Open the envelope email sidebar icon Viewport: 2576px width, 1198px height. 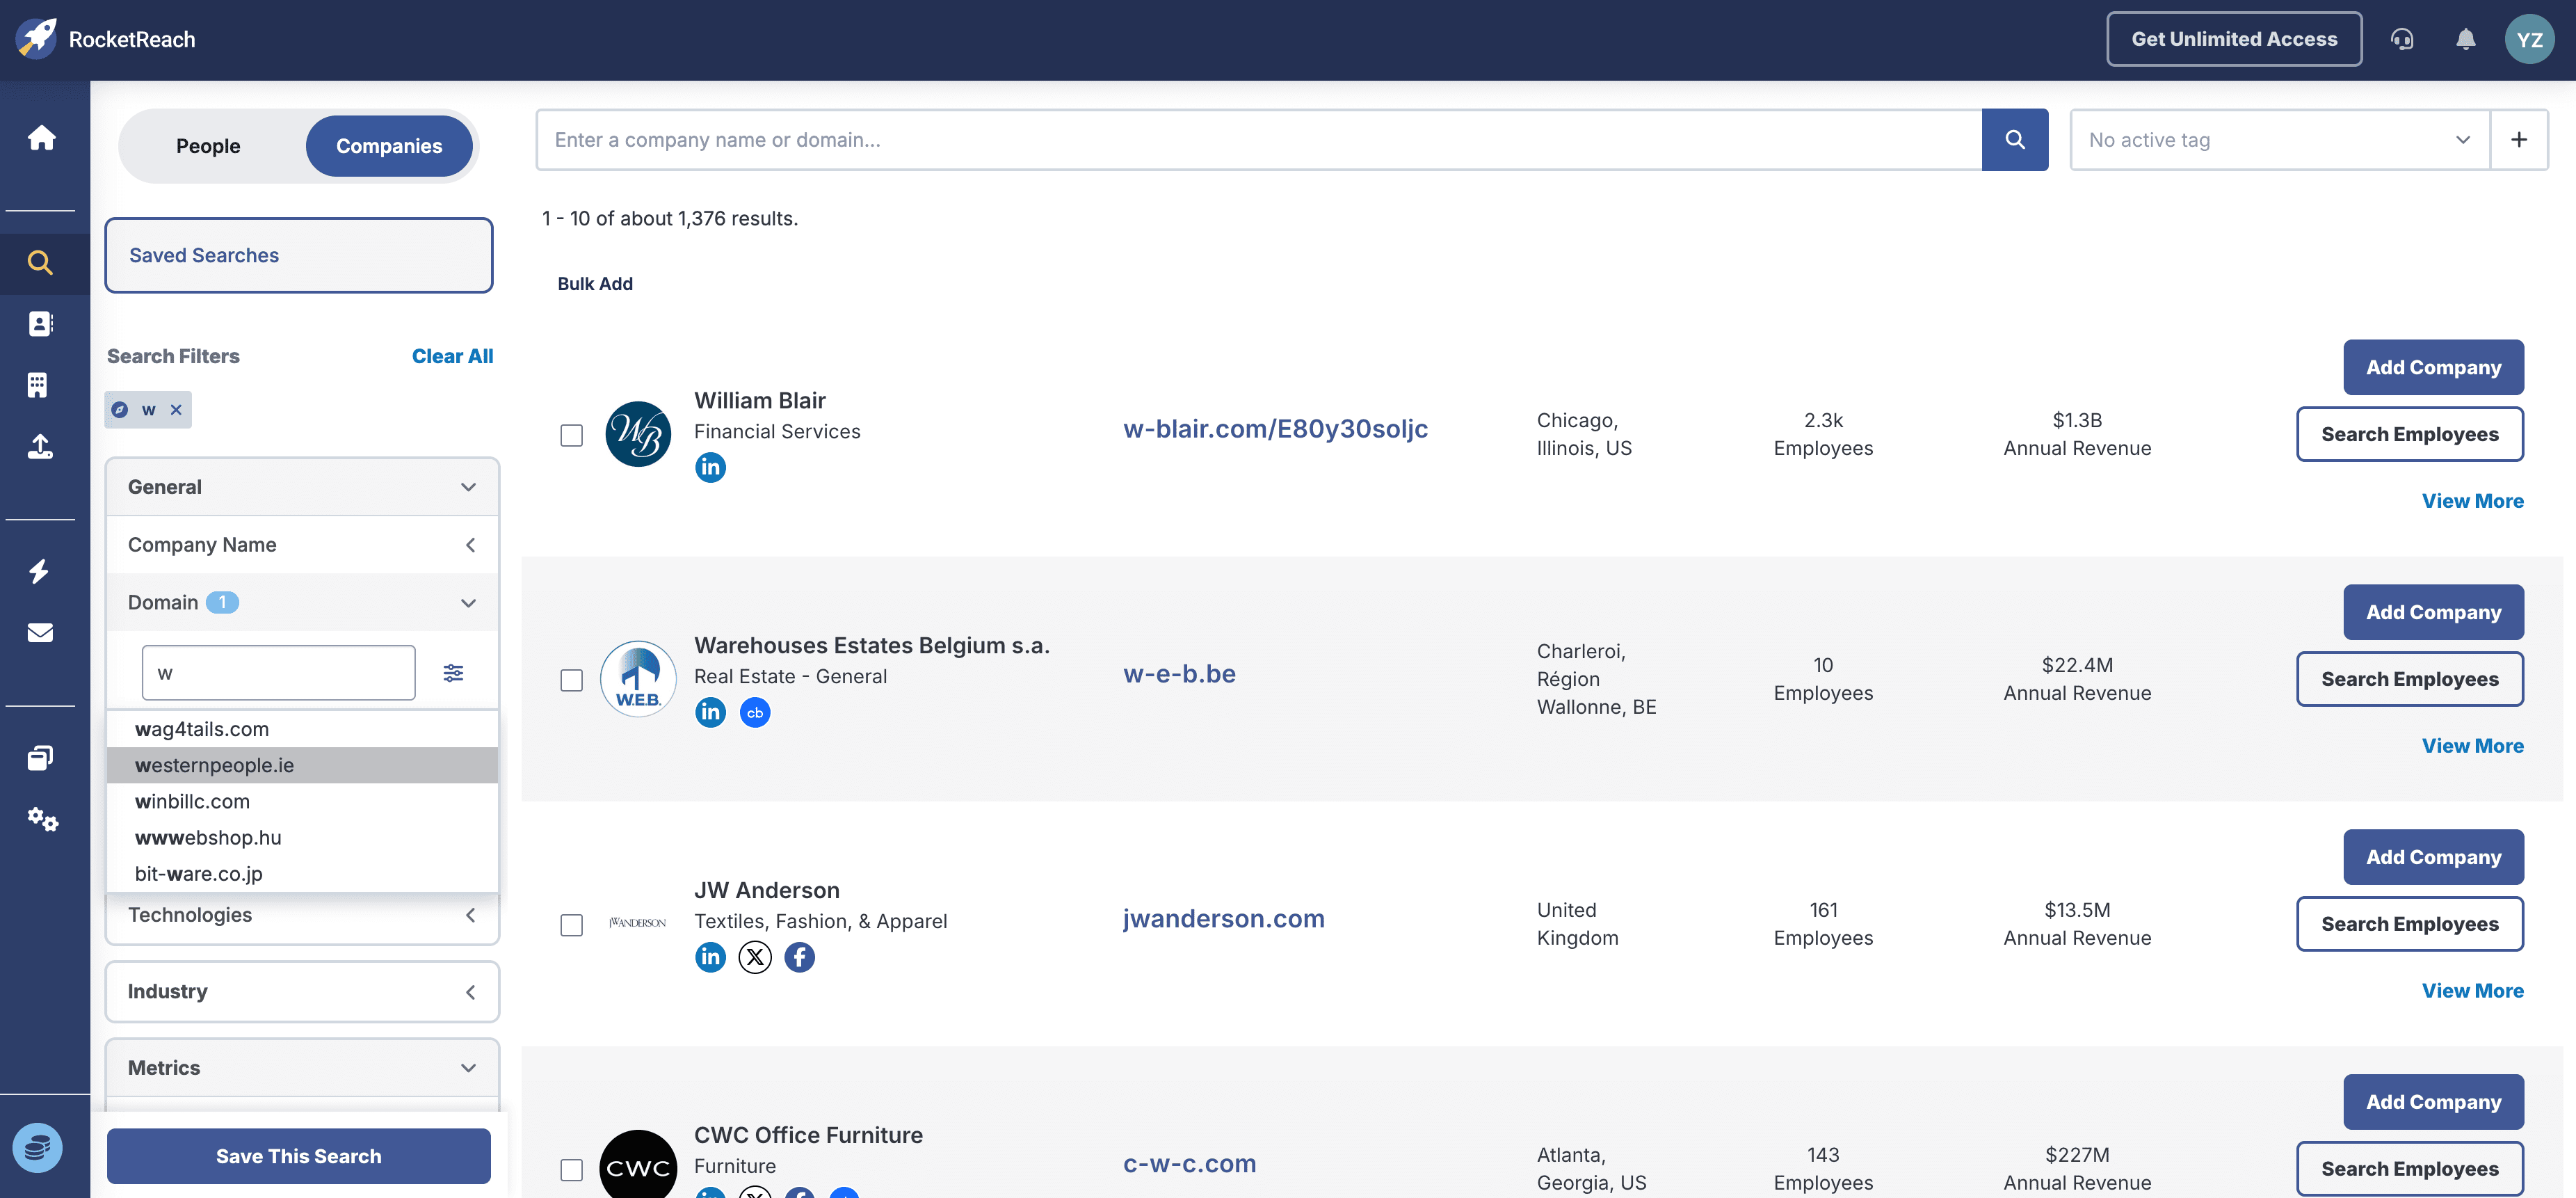[40, 633]
